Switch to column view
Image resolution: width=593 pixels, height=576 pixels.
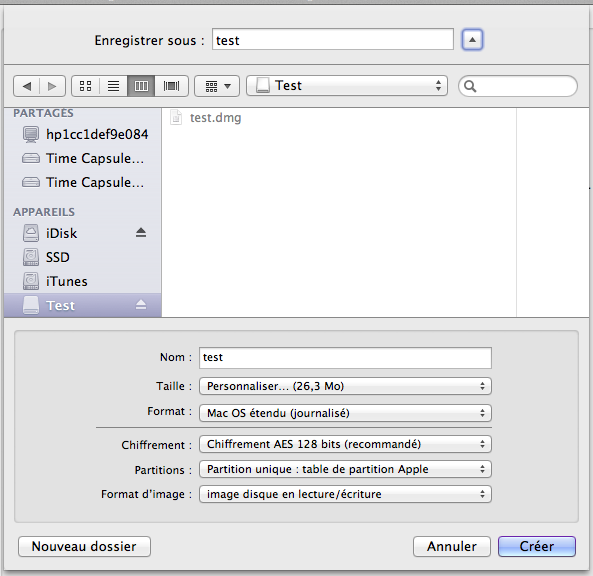point(141,86)
